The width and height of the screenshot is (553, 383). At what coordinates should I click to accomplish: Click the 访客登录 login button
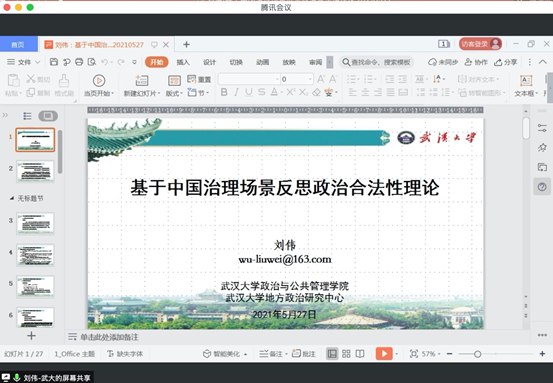480,44
